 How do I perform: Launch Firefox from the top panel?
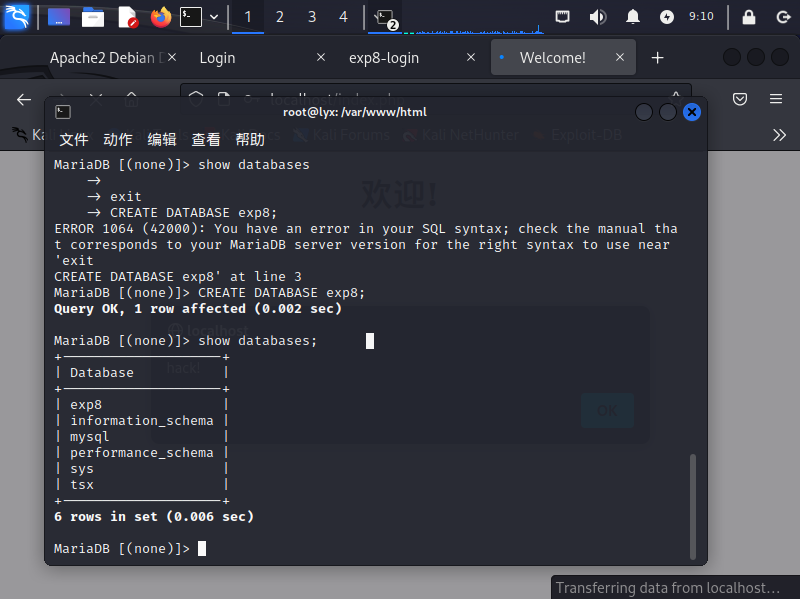coord(161,17)
